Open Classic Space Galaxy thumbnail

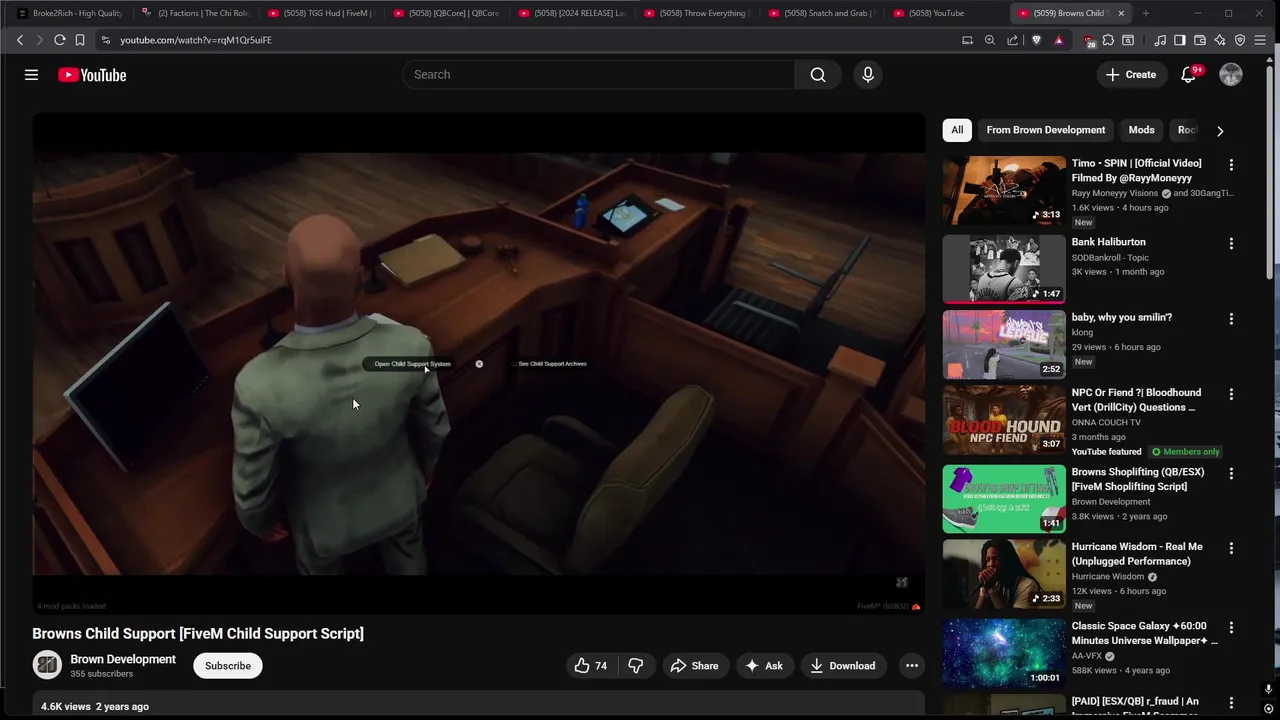(1004, 654)
